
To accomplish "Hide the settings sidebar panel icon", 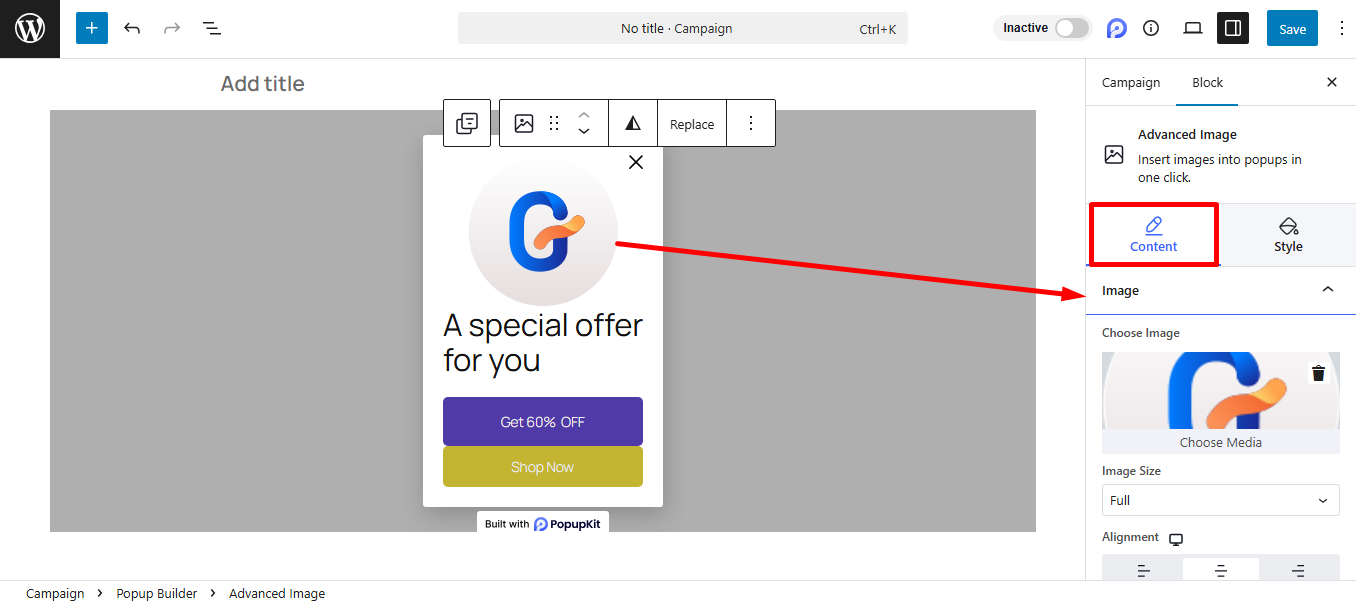I will 1232,28.
